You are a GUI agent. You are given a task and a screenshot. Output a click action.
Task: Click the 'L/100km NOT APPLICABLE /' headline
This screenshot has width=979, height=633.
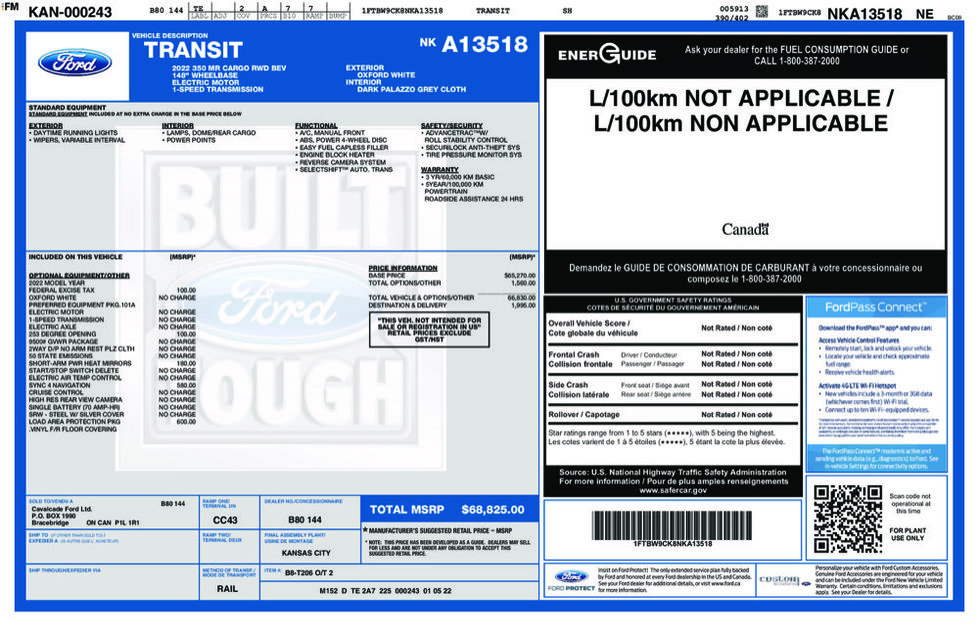[x=741, y=99]
